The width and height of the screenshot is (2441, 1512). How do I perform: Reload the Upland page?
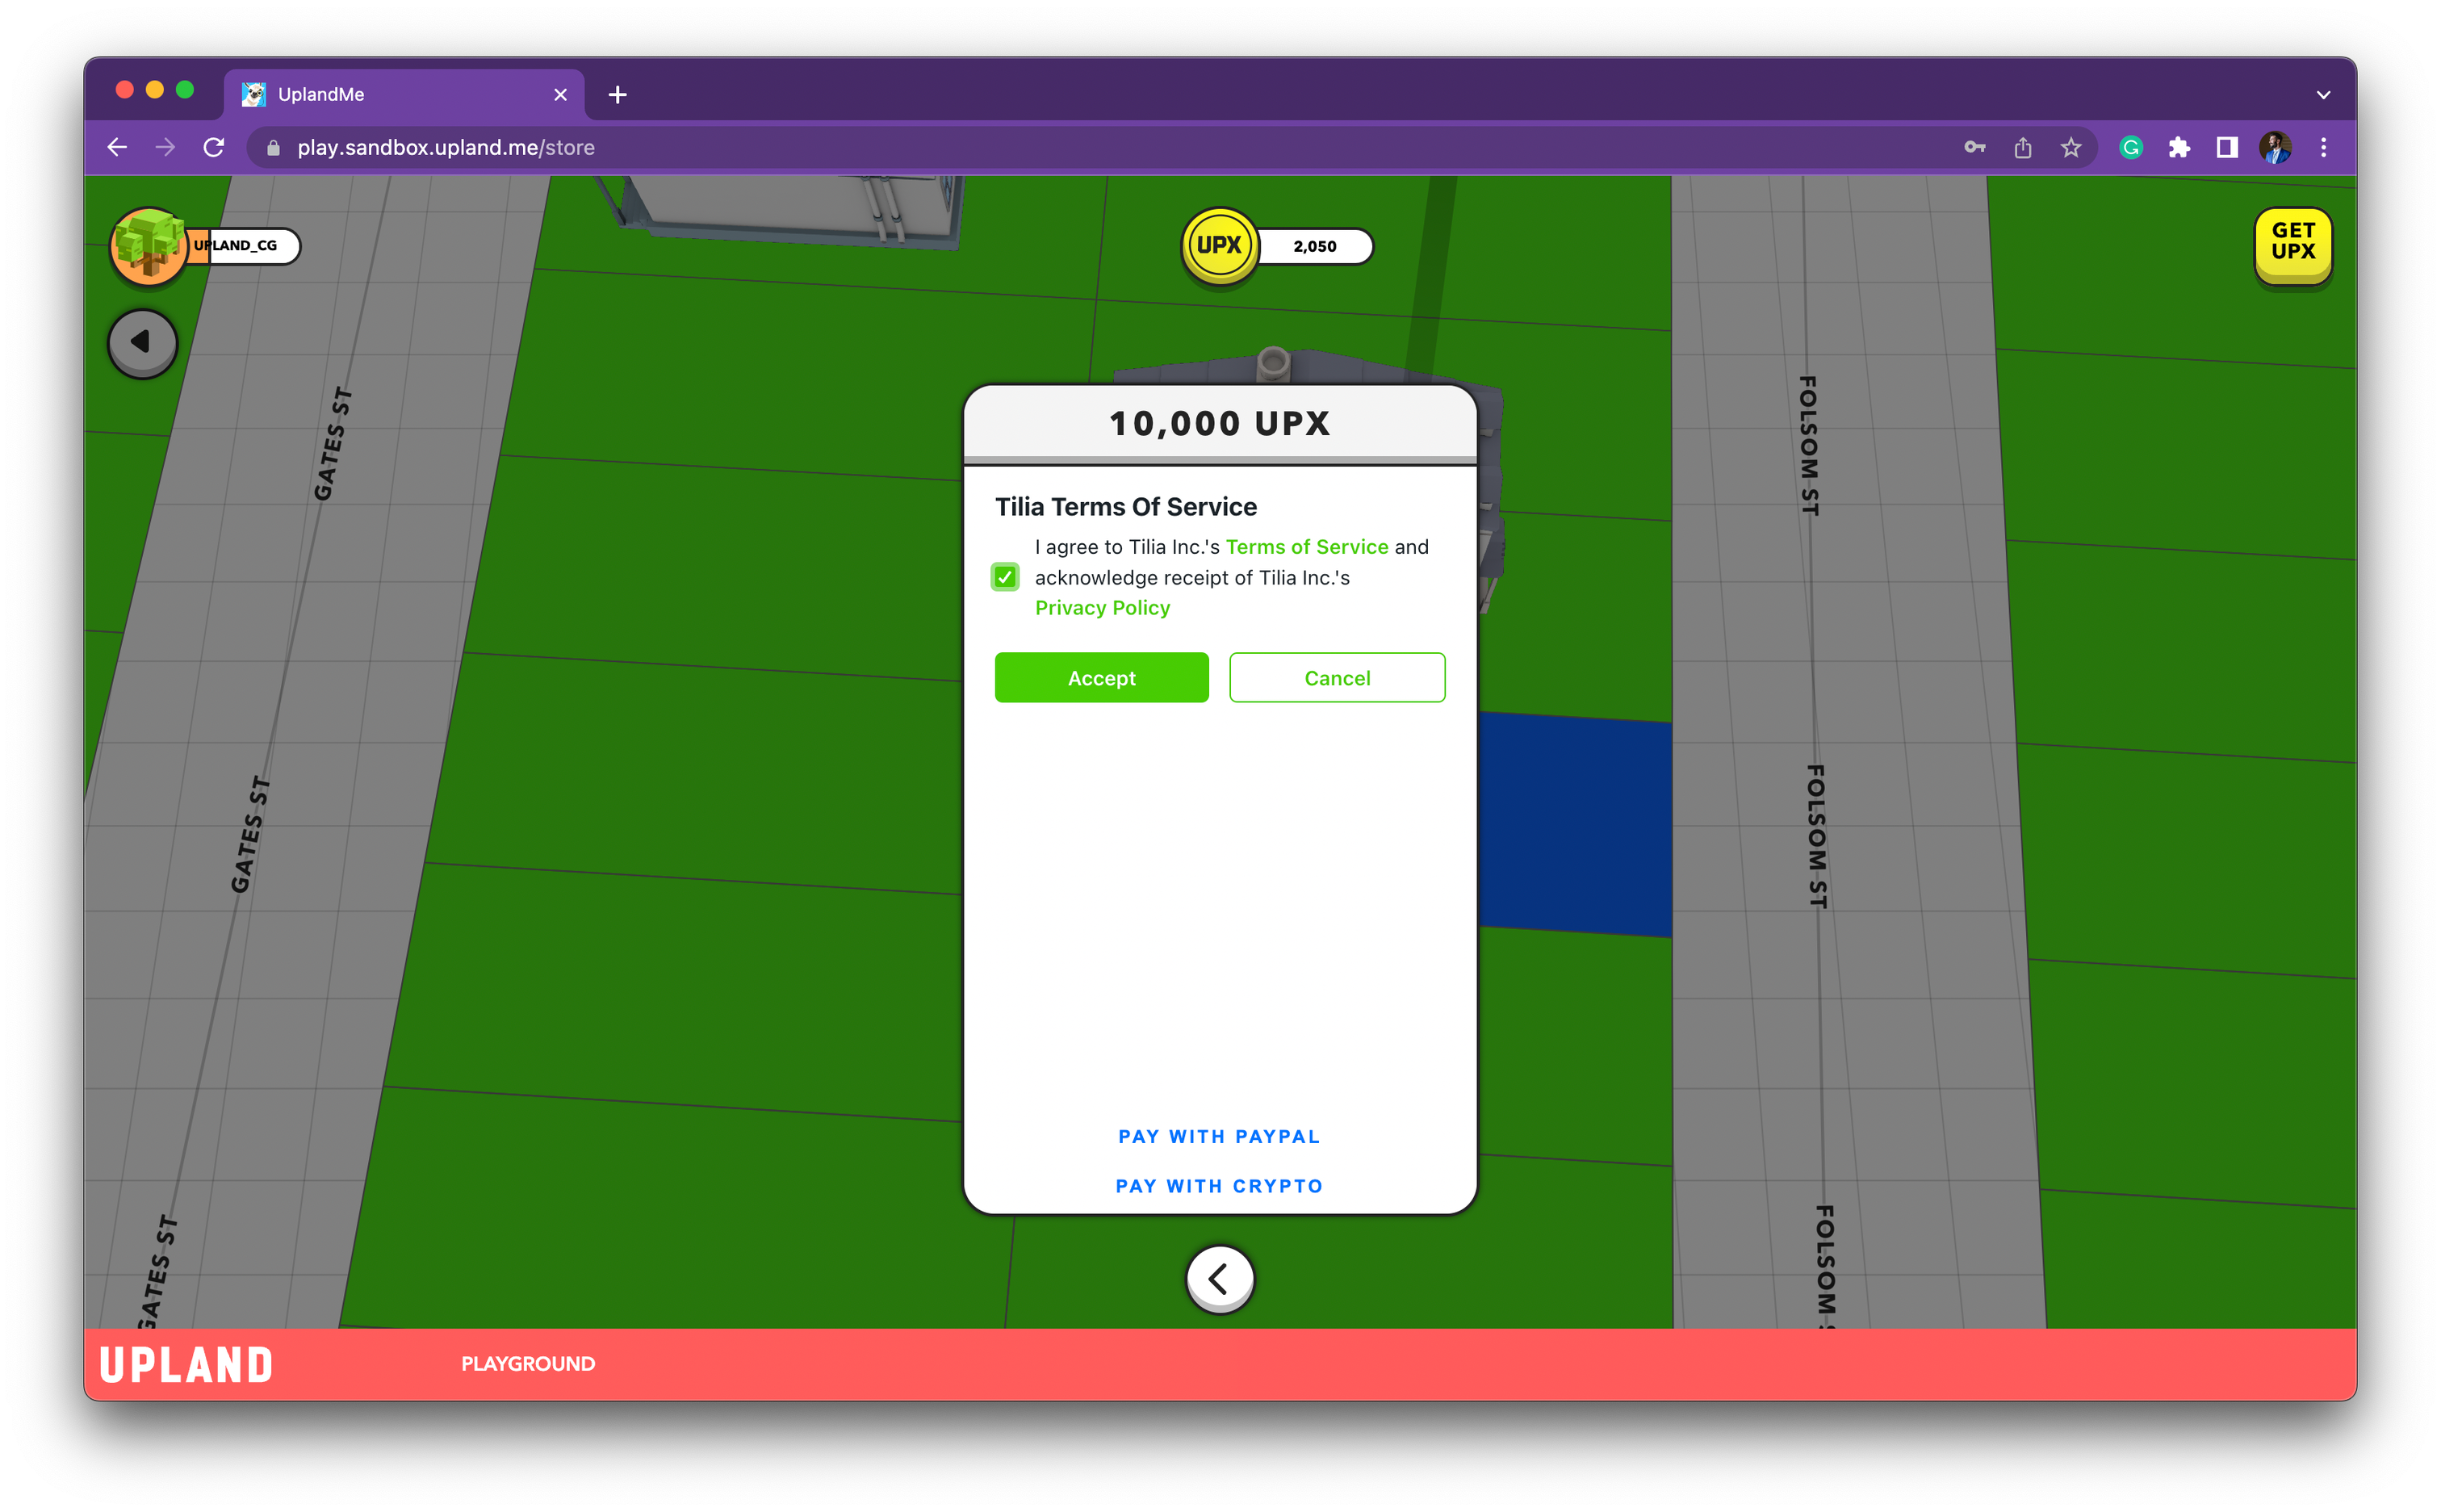coord(213,148)
